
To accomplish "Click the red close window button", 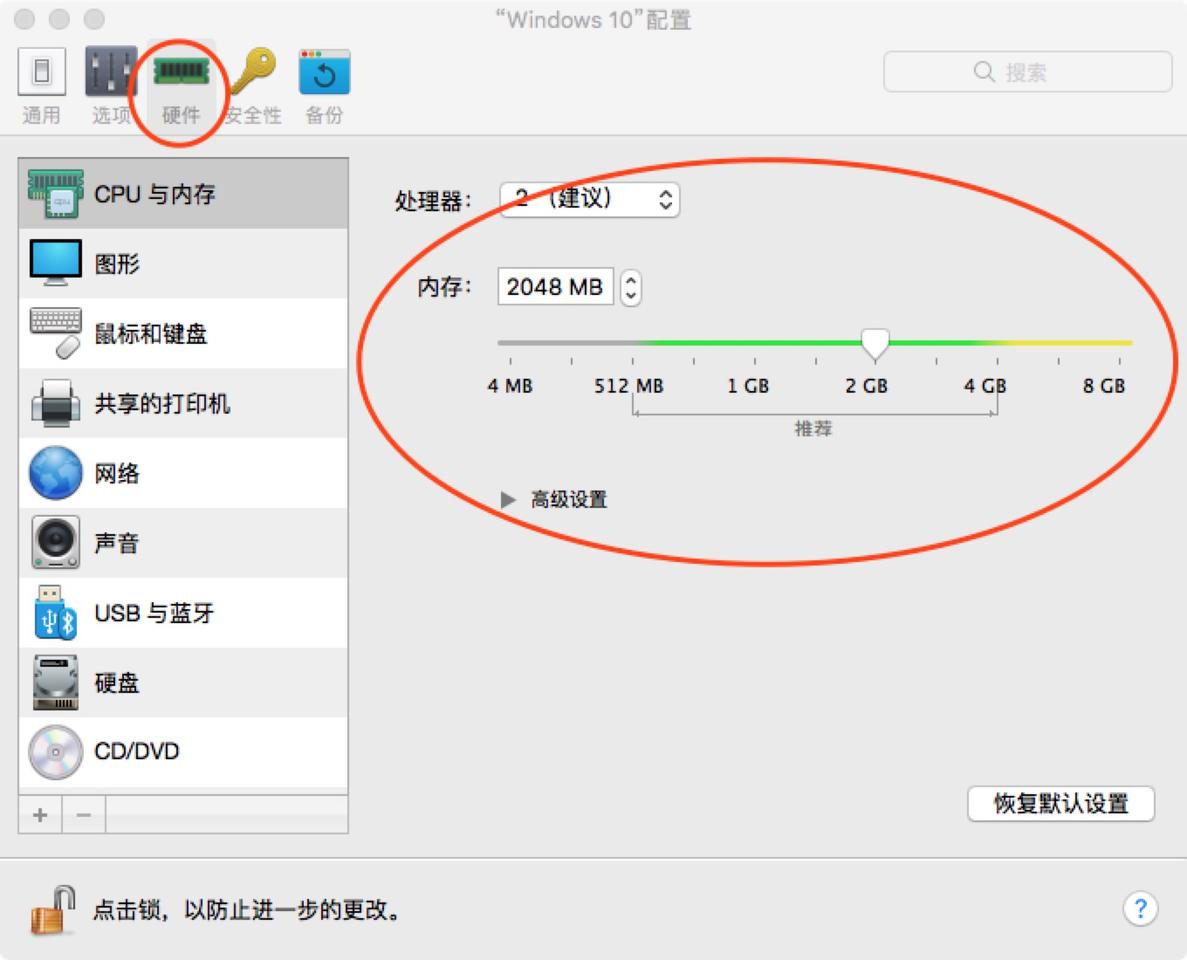I will [x=24, y=19].
